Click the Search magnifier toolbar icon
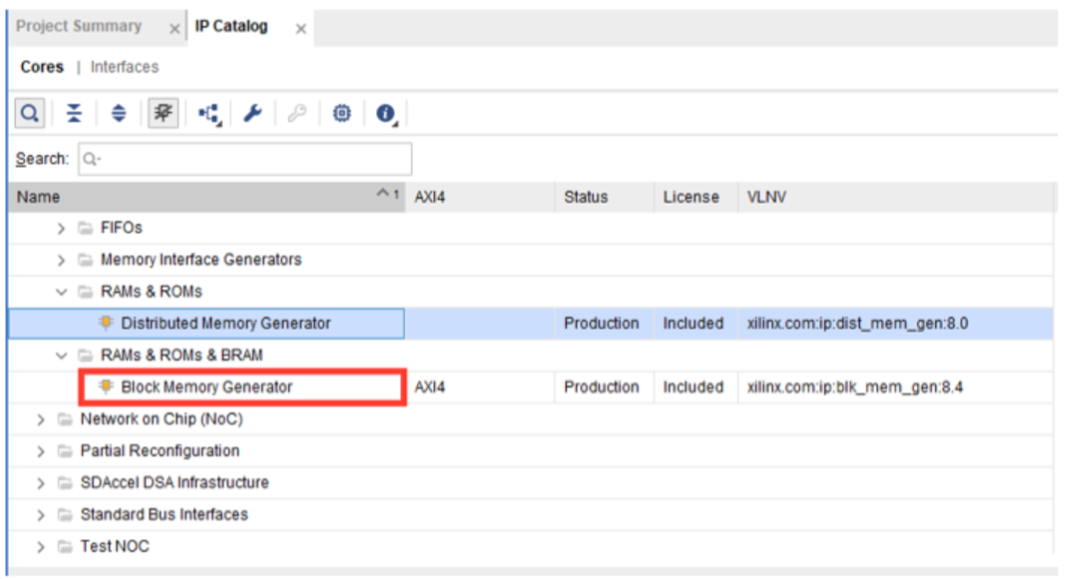Viewport: 1066px width, 579px height. [30, 114]
